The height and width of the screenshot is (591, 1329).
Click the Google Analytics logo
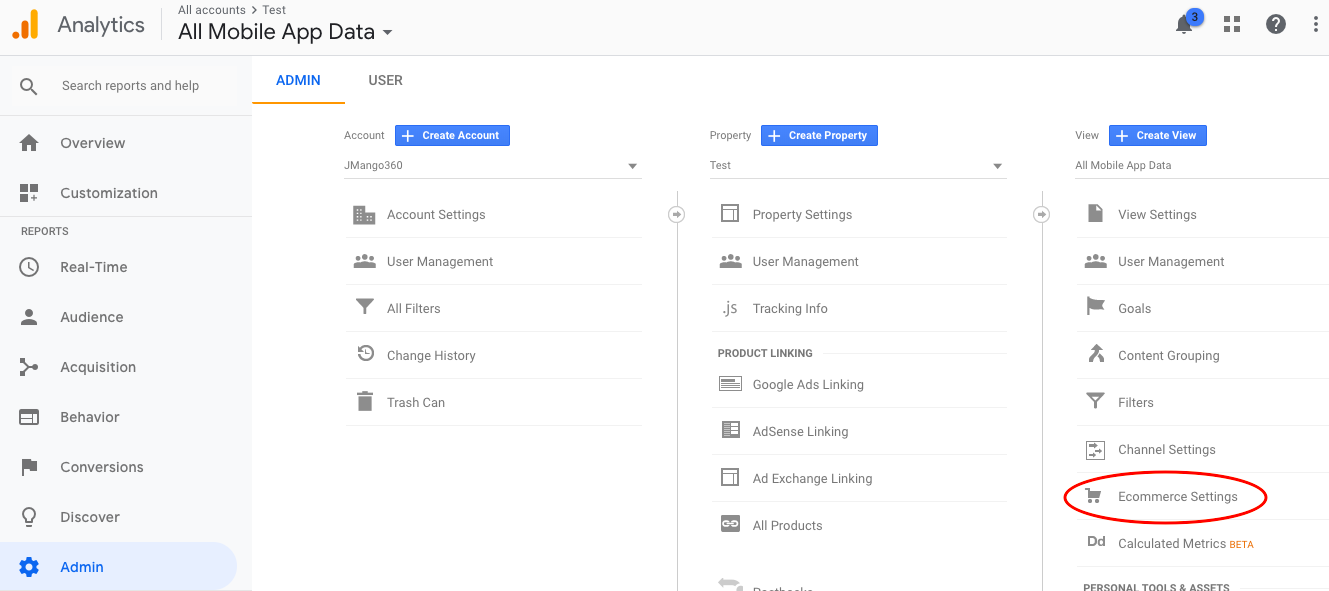[x=26, y=25]
